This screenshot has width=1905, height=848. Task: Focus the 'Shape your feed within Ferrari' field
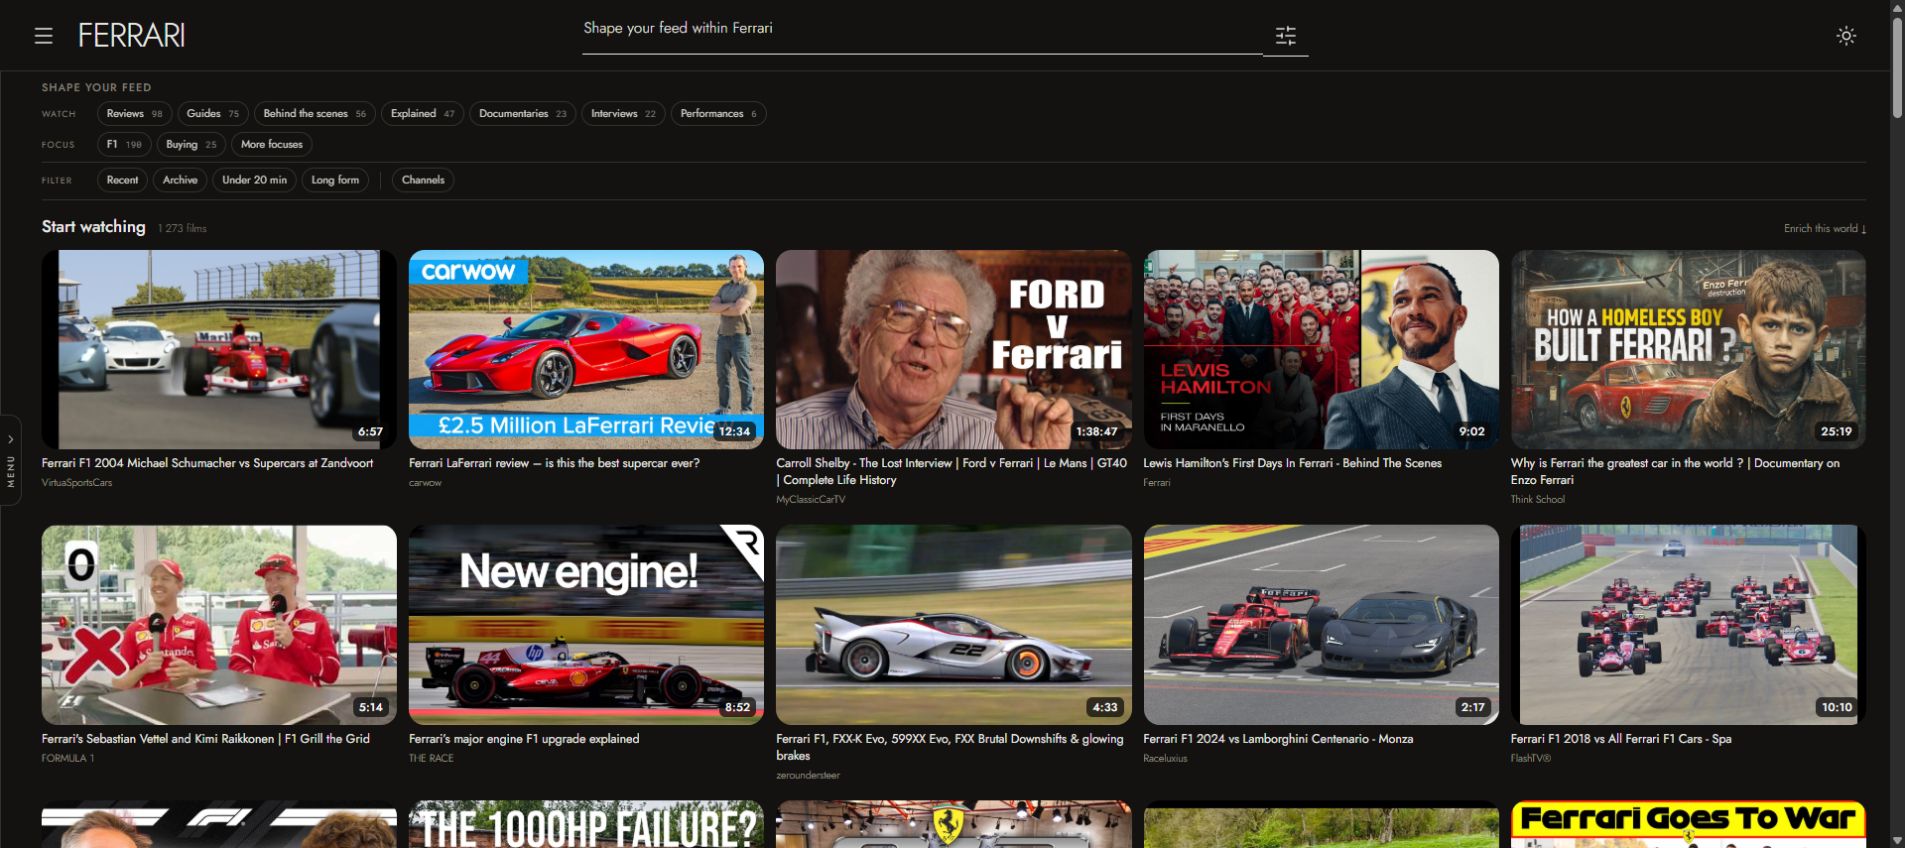[922, 29]
